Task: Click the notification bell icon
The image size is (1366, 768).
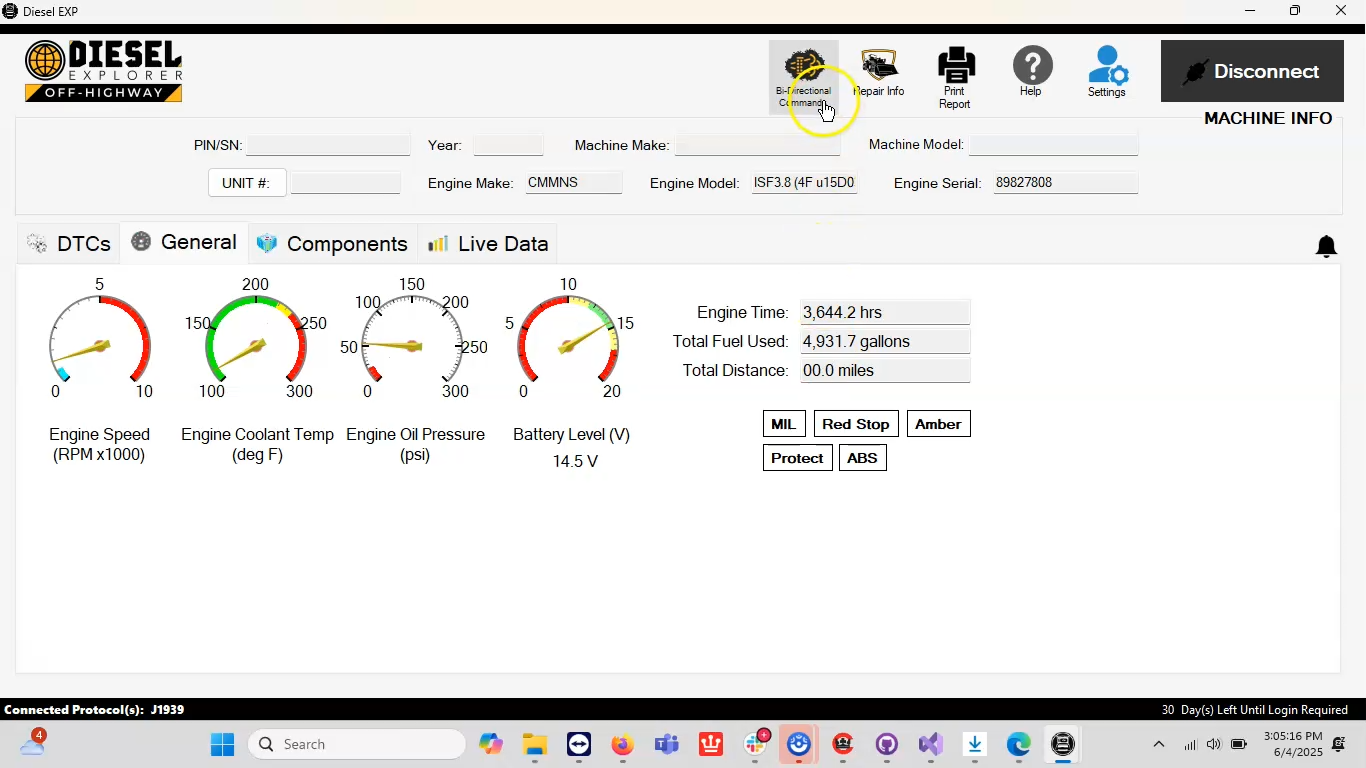Action: pos(1326,246)
